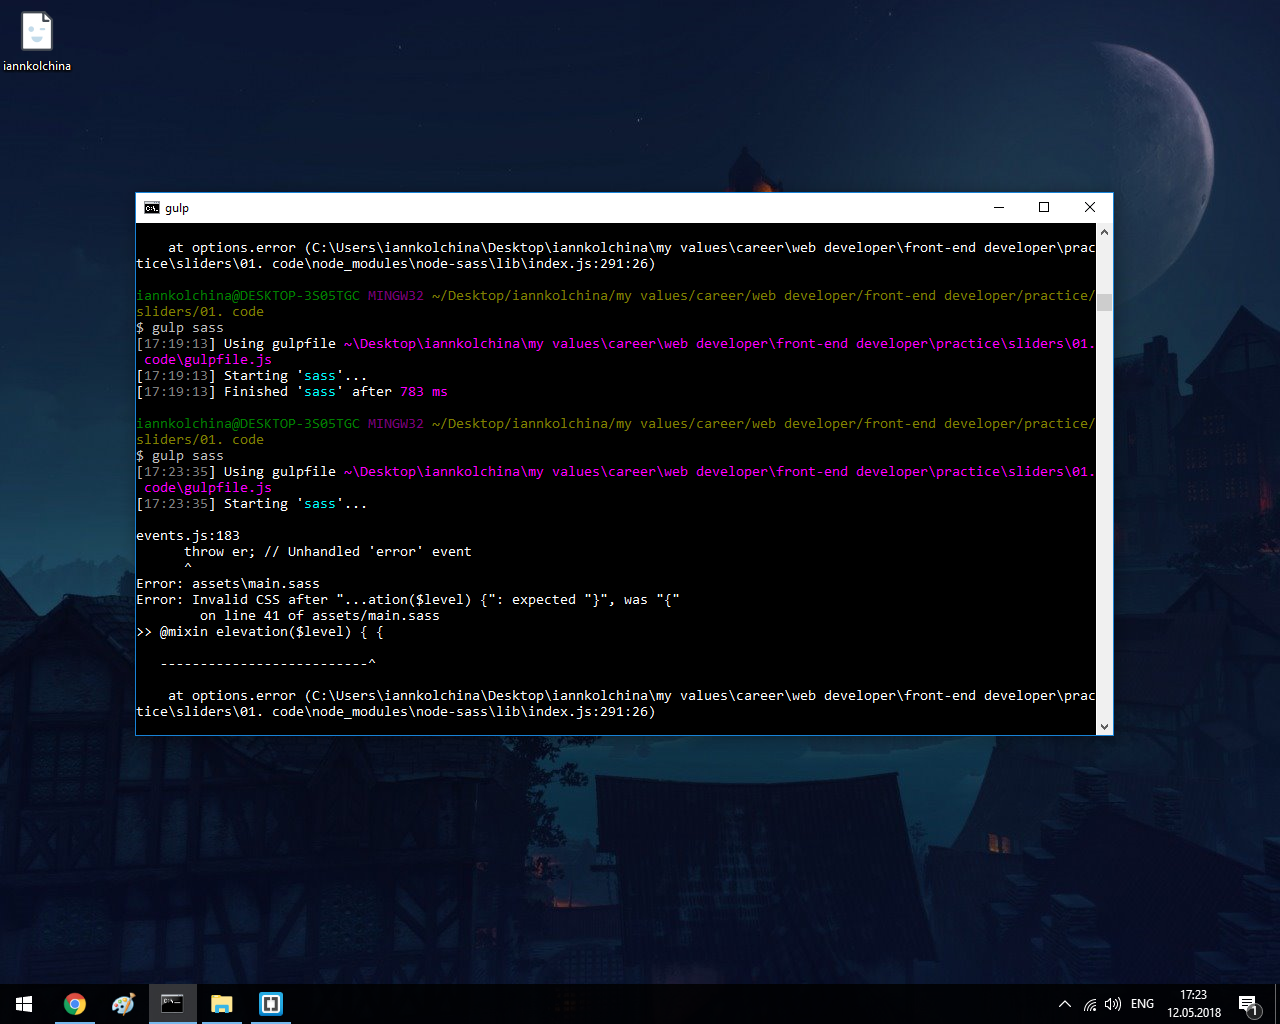Open the iannkolchina desktop file icon
This screenshot has width=1280, height=1024.
coord(37,42)
